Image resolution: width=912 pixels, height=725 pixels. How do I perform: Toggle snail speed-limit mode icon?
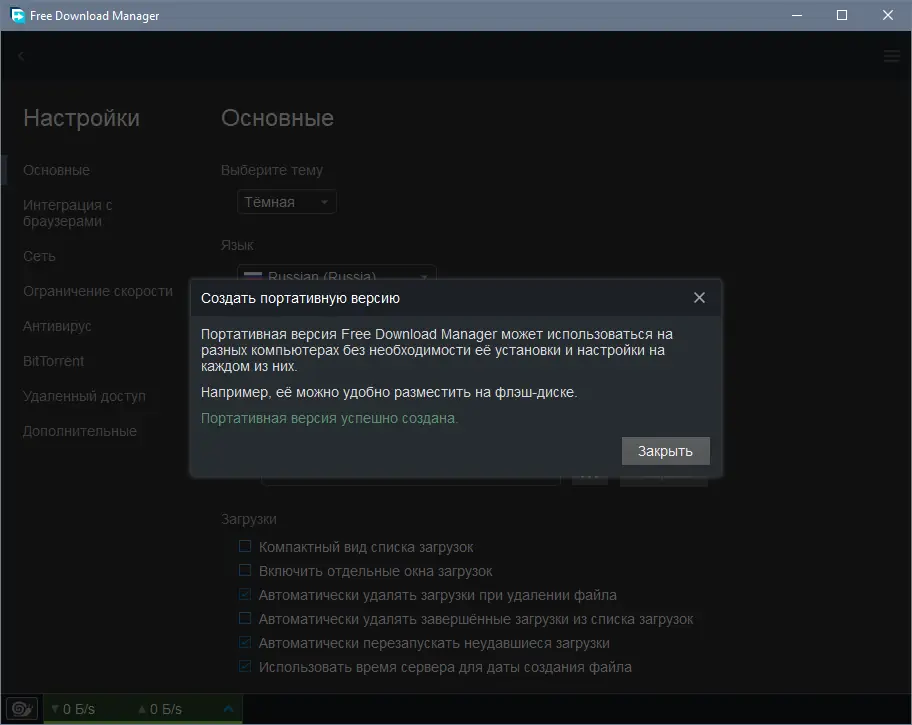22,709
